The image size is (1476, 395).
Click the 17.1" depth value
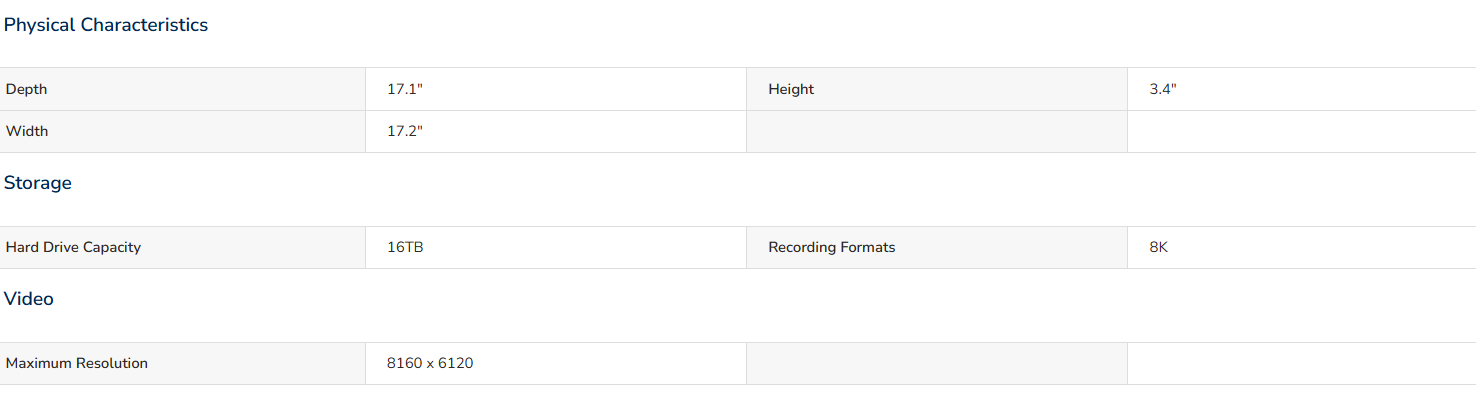click(x=405, y=89)
